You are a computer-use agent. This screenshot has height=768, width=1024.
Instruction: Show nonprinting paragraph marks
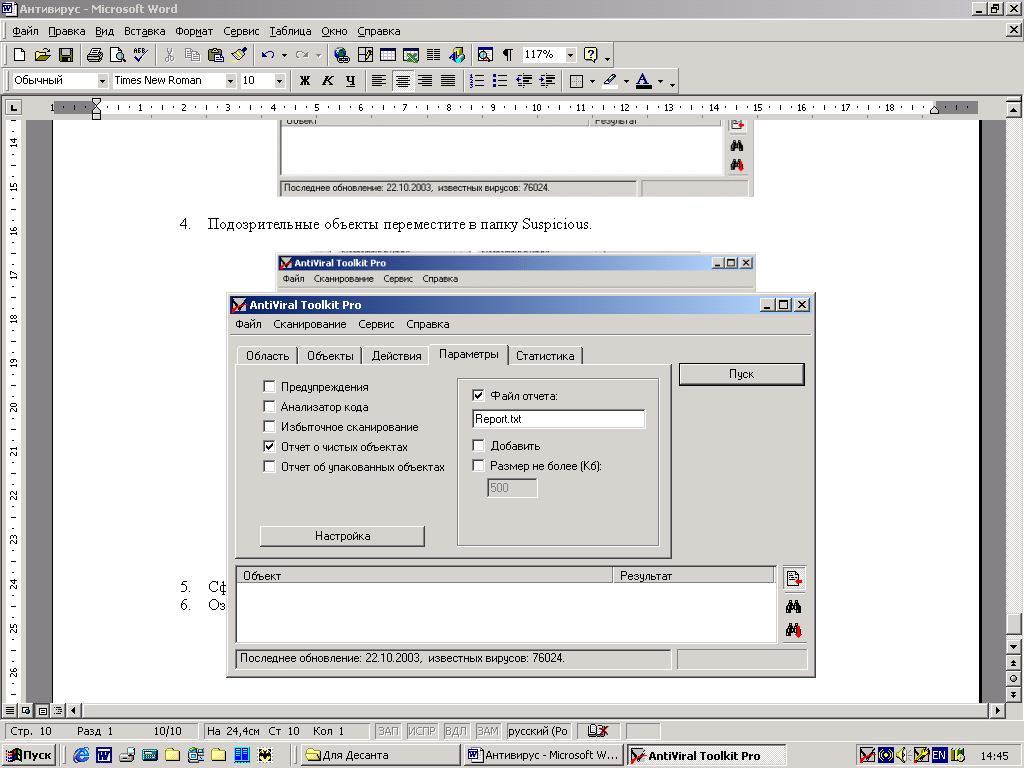tap(508, 55)
